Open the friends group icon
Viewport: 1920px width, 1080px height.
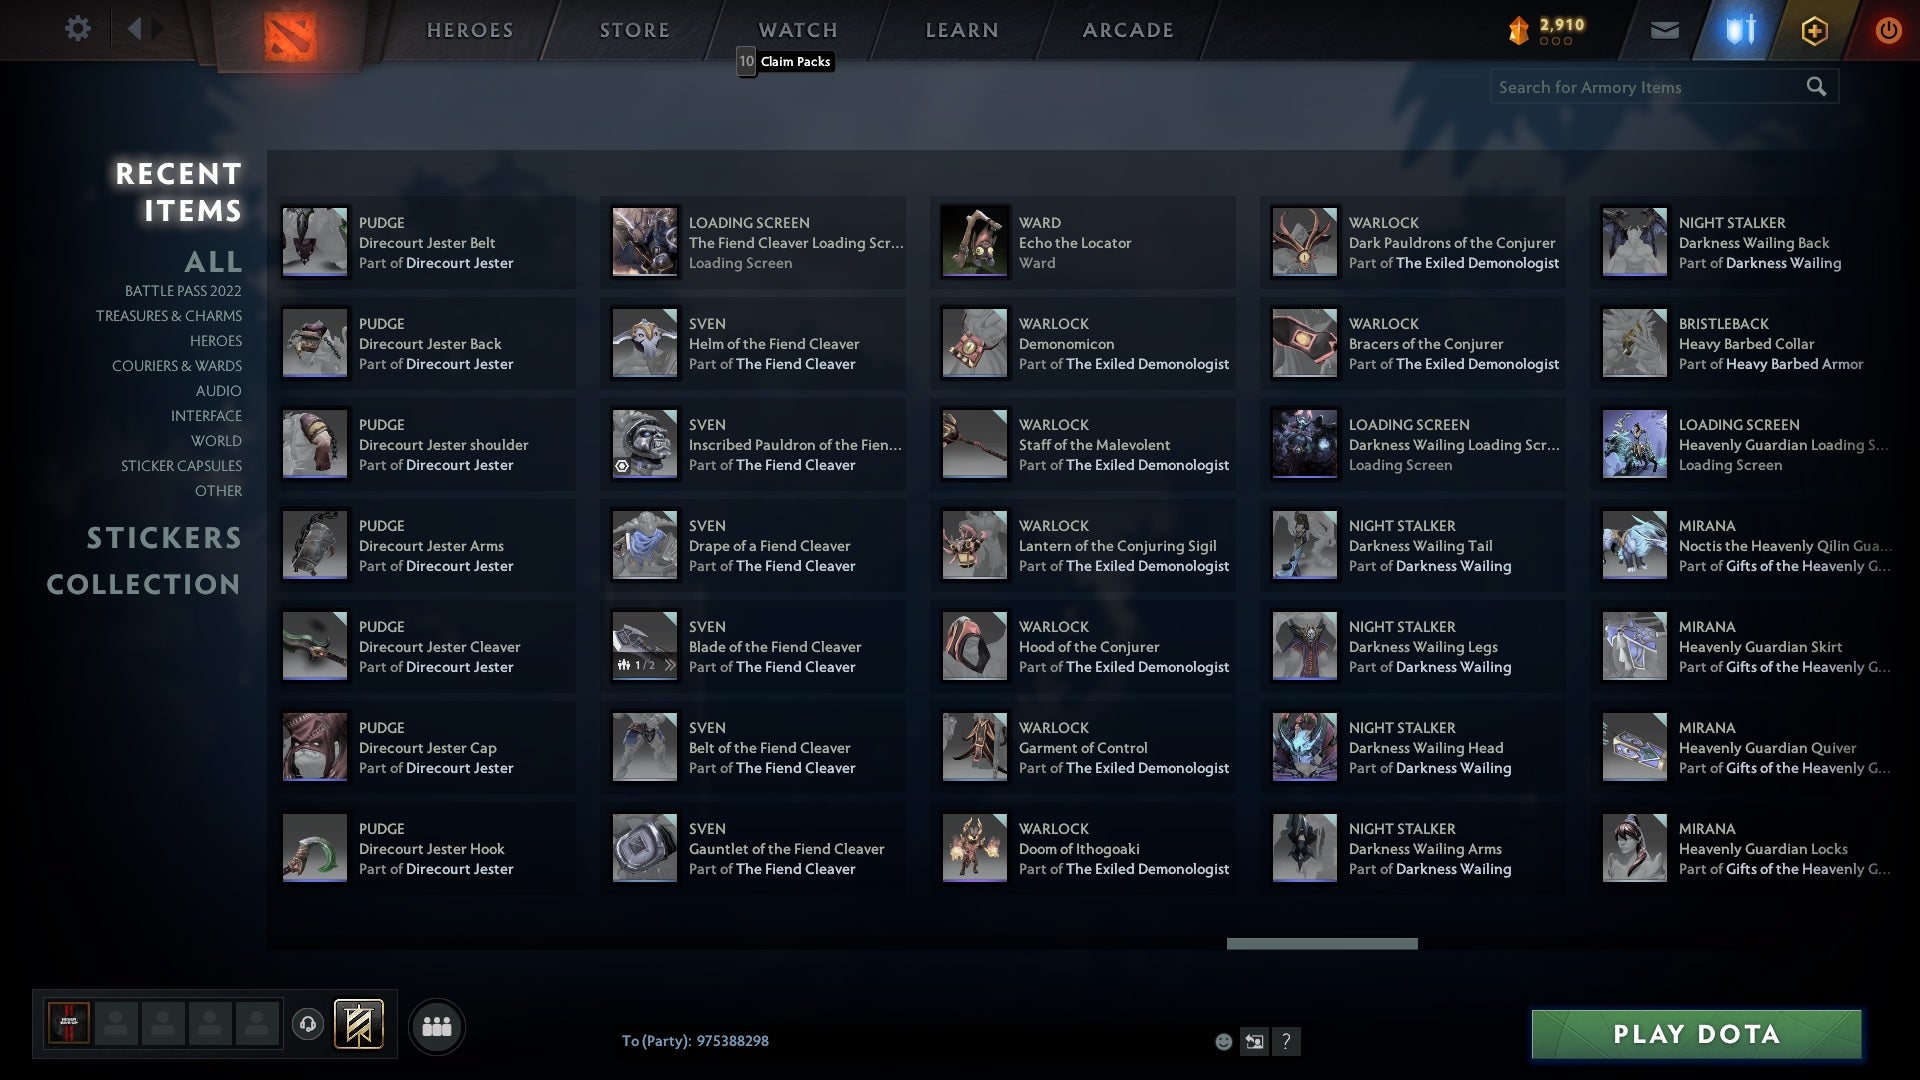(437, 1026)
